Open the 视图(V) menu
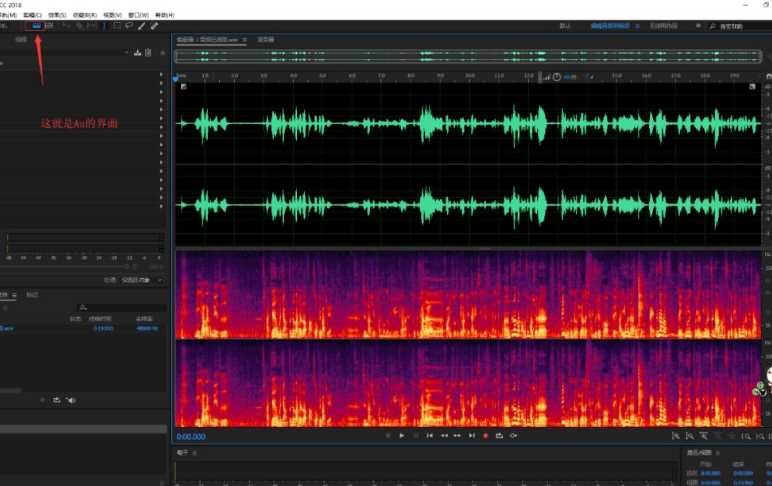Image resolution: width=772 pixels, height=486 pixels. pos(112,15)
